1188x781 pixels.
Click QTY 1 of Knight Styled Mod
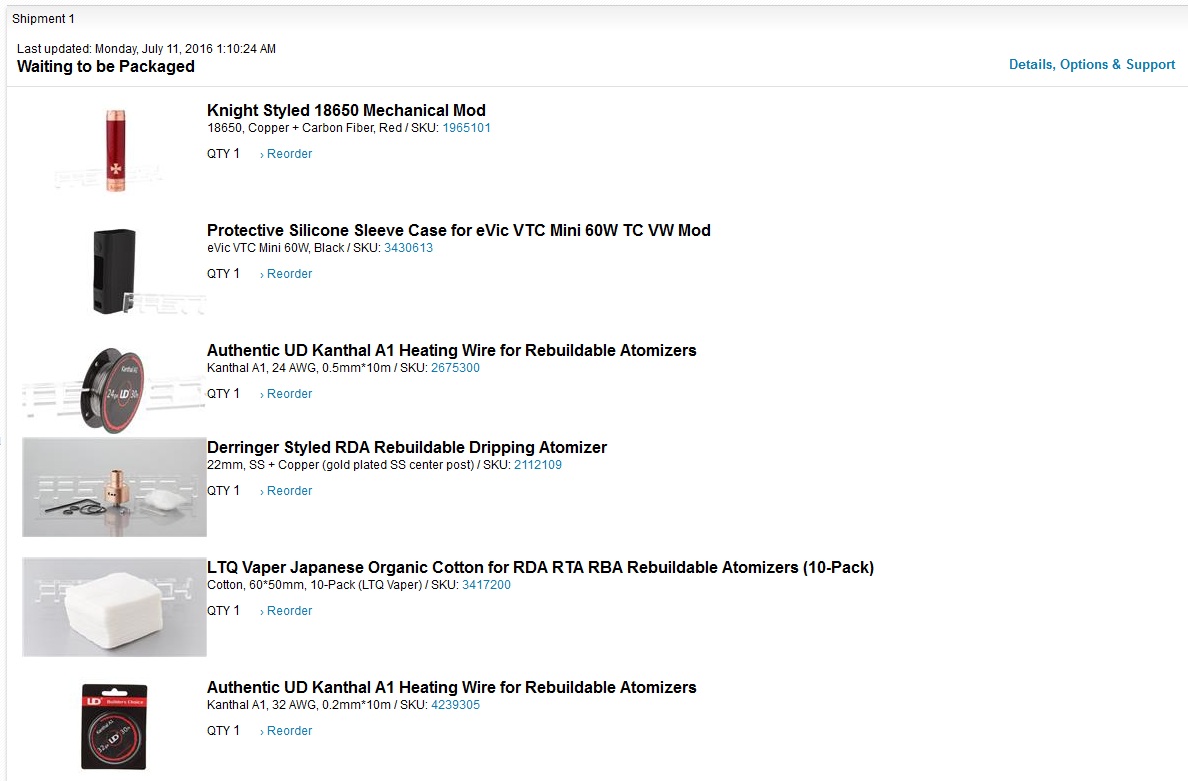224,154
